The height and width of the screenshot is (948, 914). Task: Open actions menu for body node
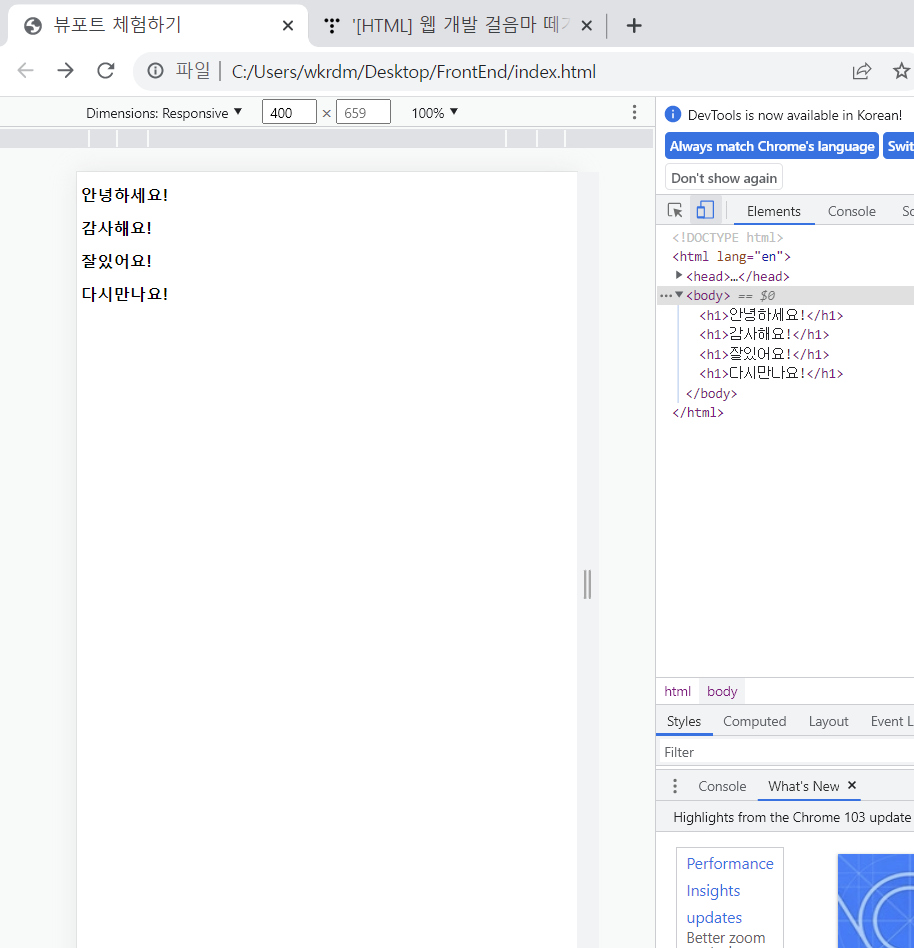tap(666, 296)
